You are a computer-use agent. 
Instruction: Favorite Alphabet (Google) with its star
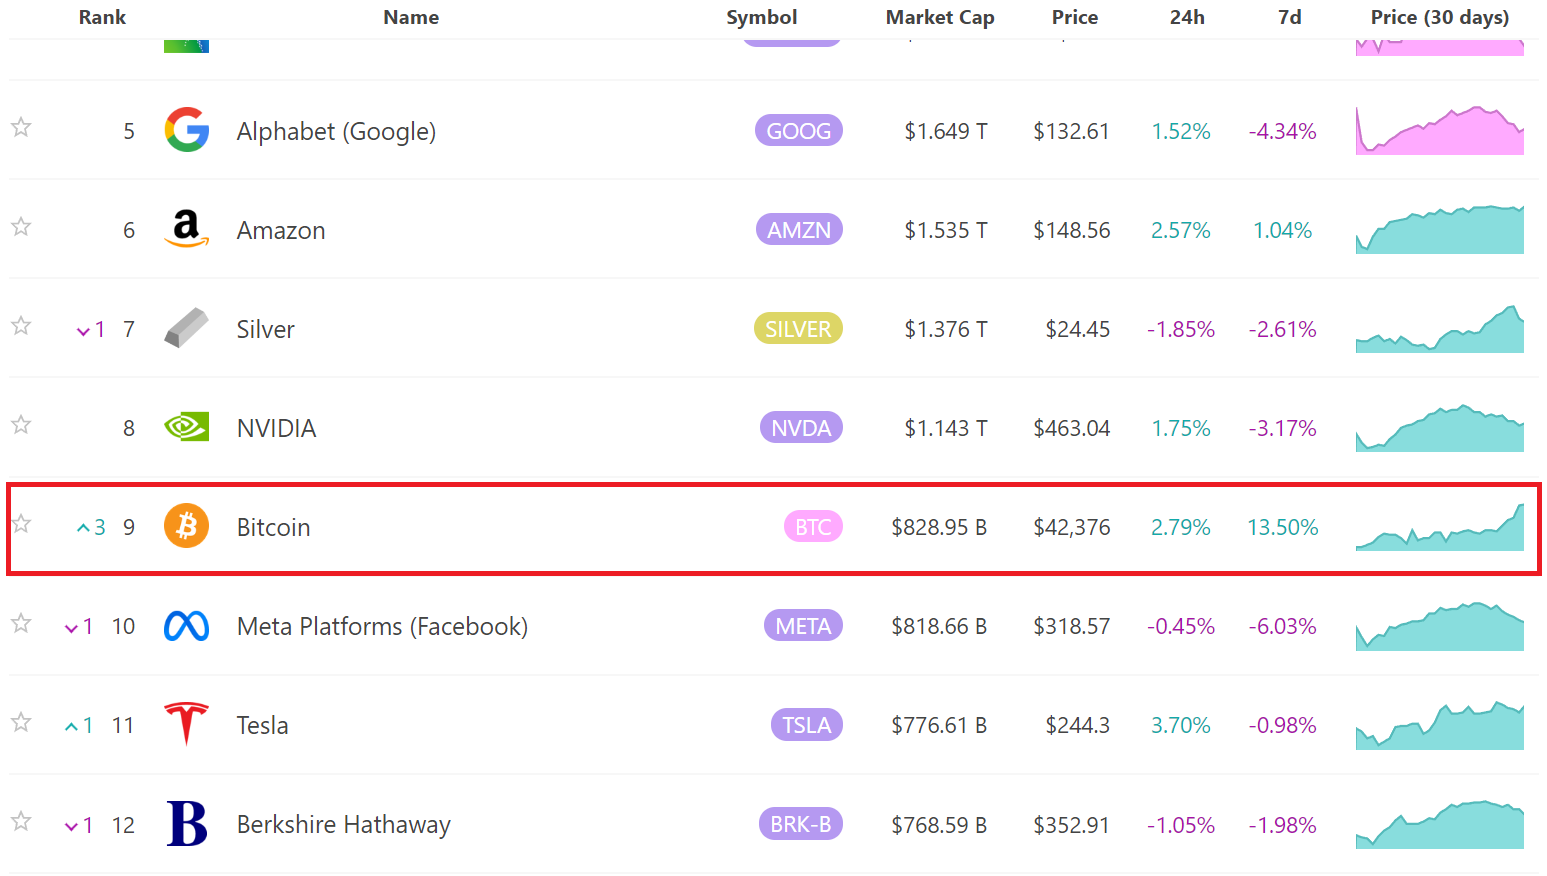tap(21, 127)
